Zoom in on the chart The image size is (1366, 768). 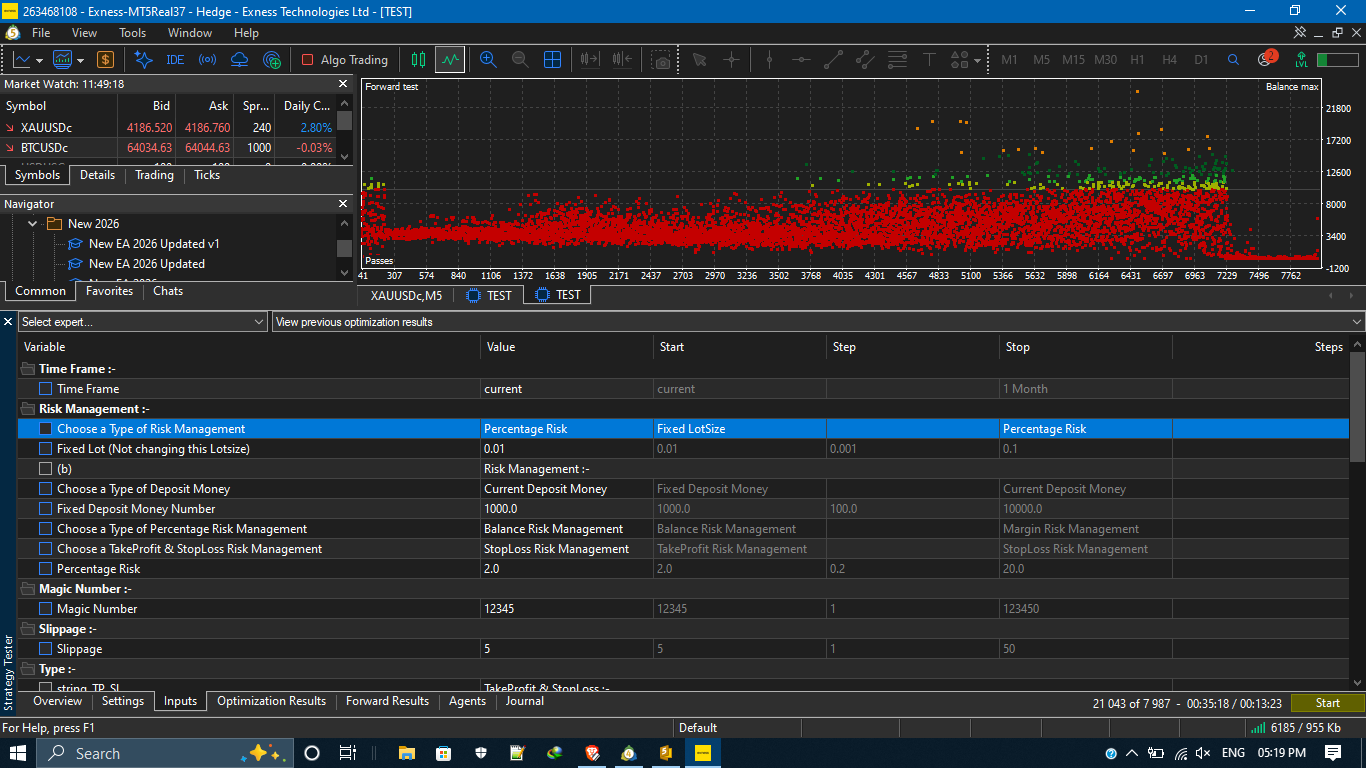pos(488,60)
